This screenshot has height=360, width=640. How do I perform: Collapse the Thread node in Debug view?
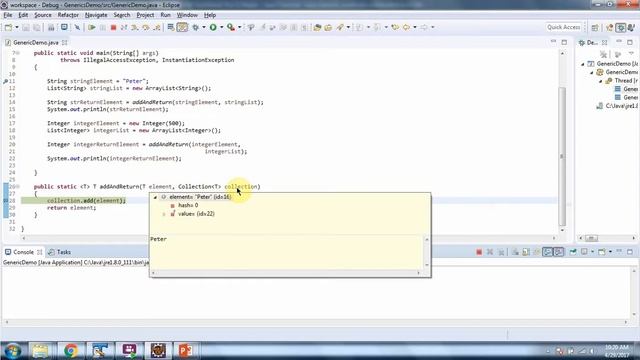click(601, 81)
